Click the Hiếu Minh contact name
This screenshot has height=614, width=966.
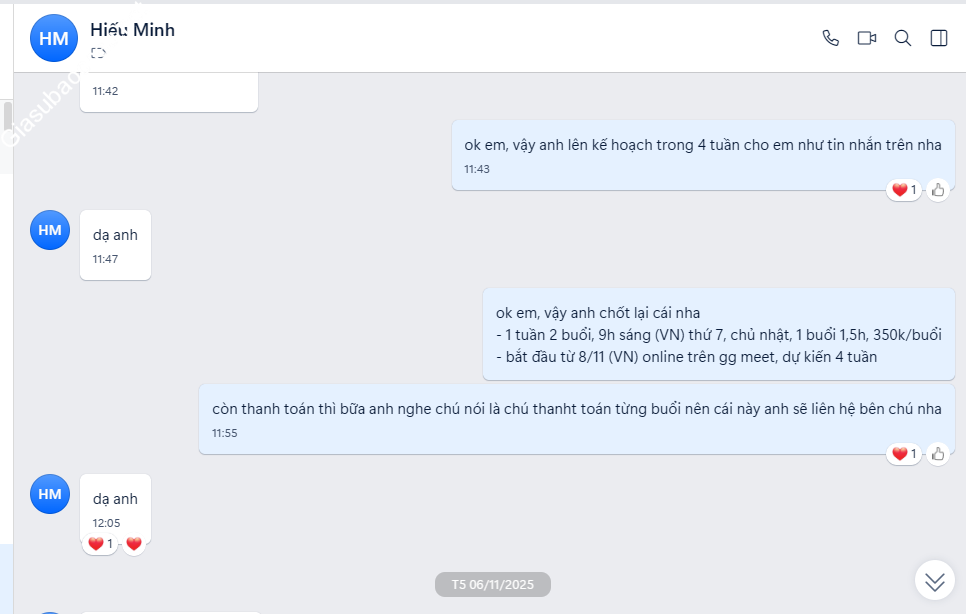132,30
